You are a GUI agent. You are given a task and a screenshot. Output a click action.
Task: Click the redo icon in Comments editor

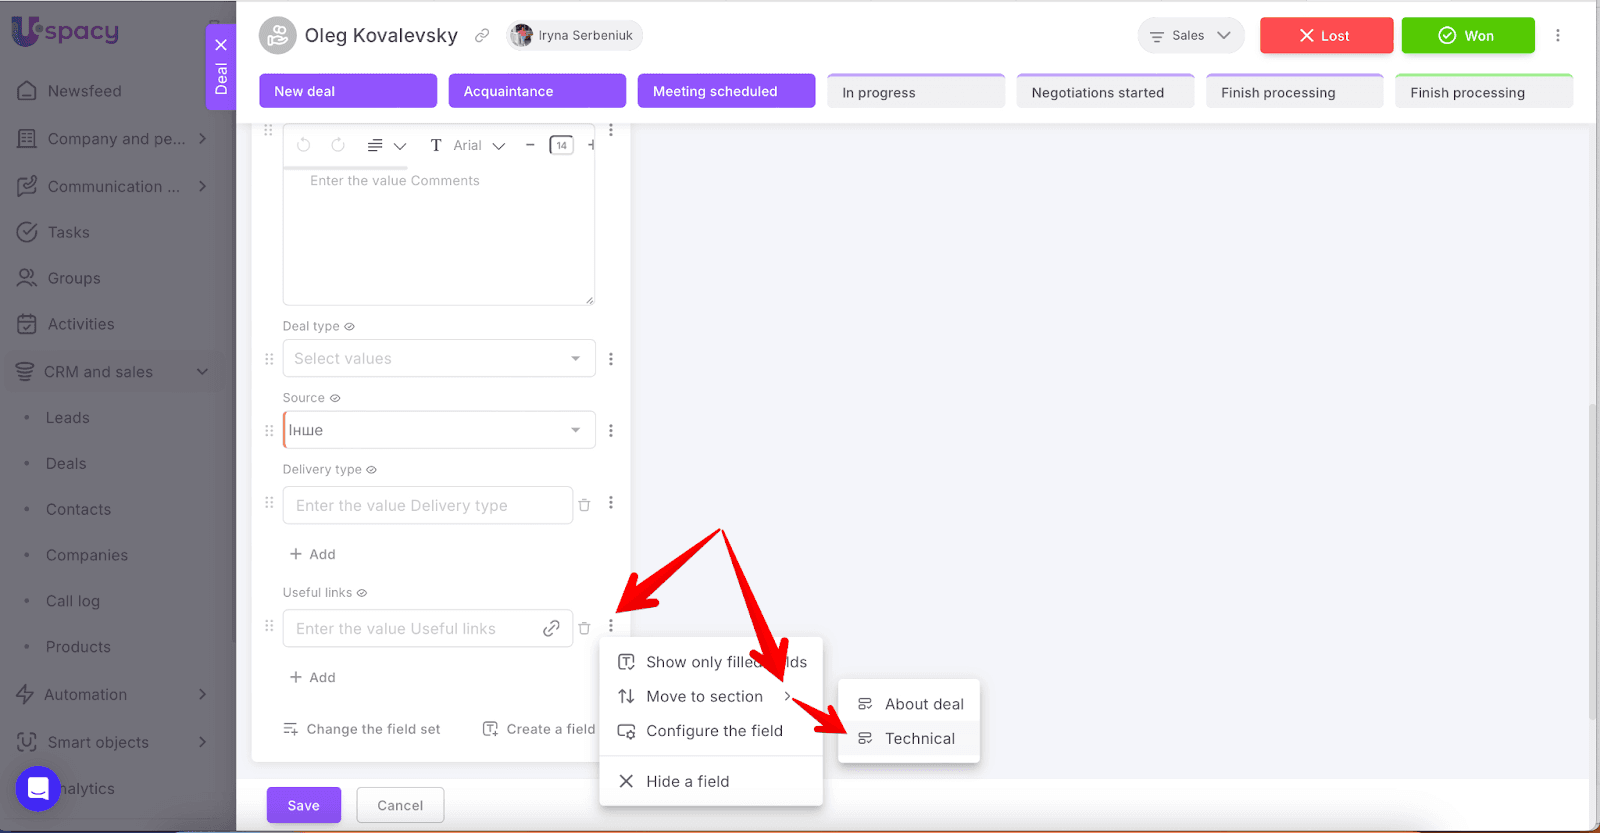click(338, 145)
